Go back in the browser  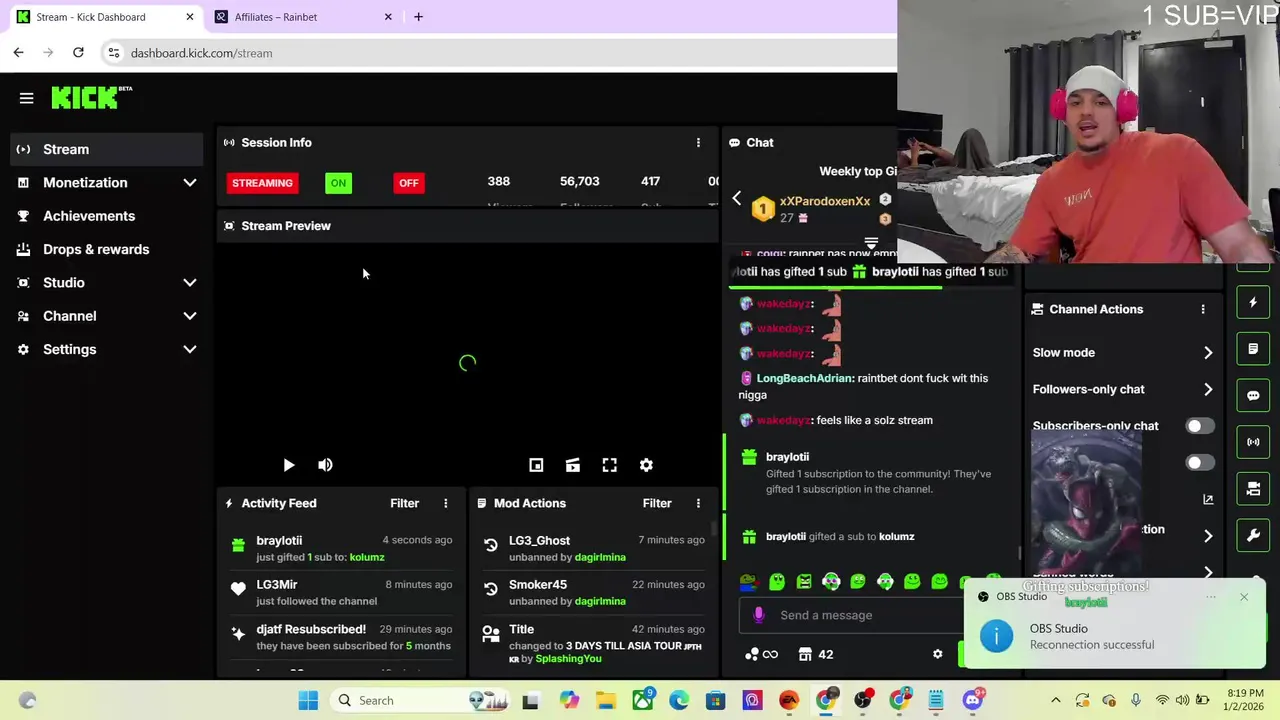(18, 52)
